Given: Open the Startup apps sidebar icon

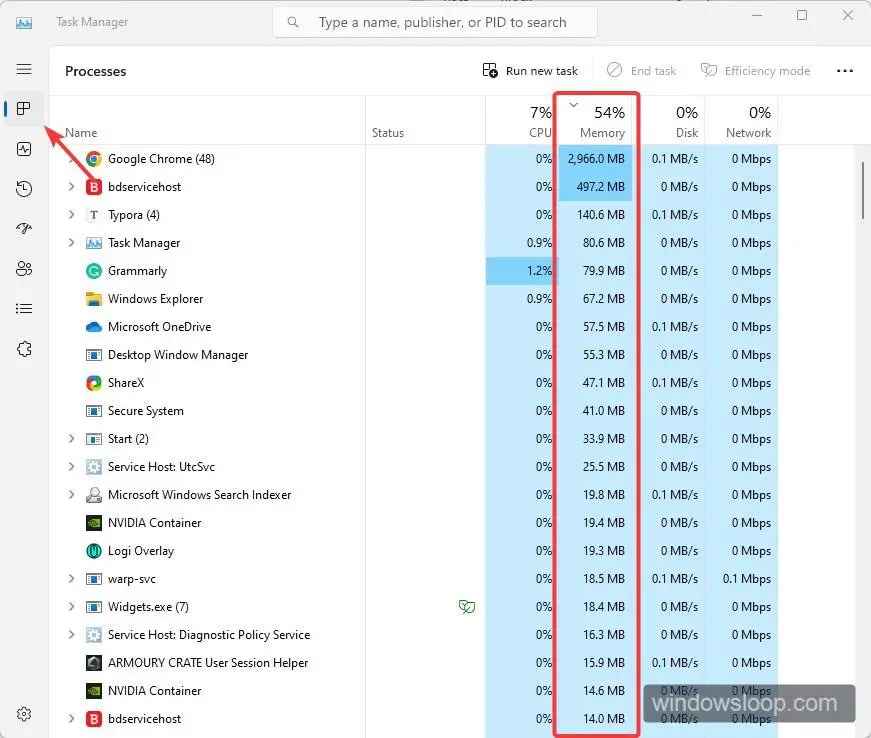Looking at the screenshot, I should coord(24,228).
